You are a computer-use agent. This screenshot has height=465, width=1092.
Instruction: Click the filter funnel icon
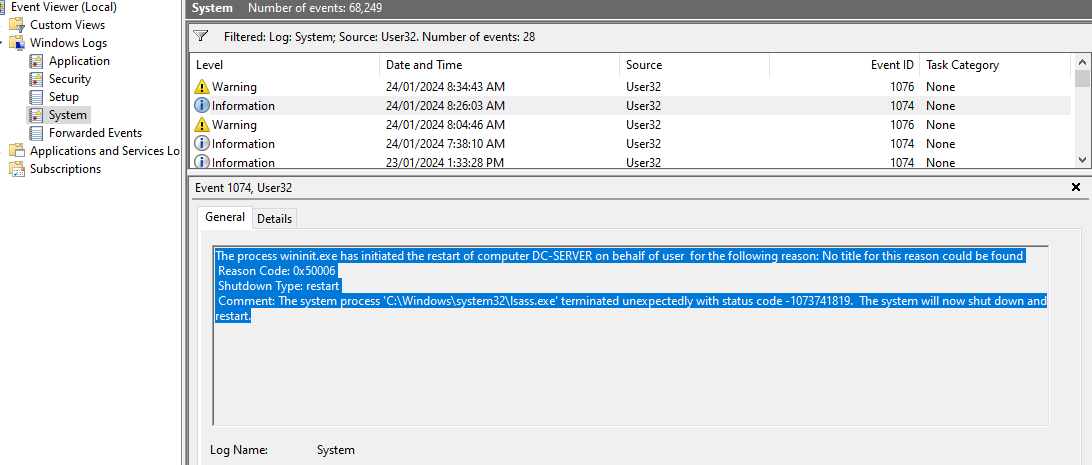[201, 36]
